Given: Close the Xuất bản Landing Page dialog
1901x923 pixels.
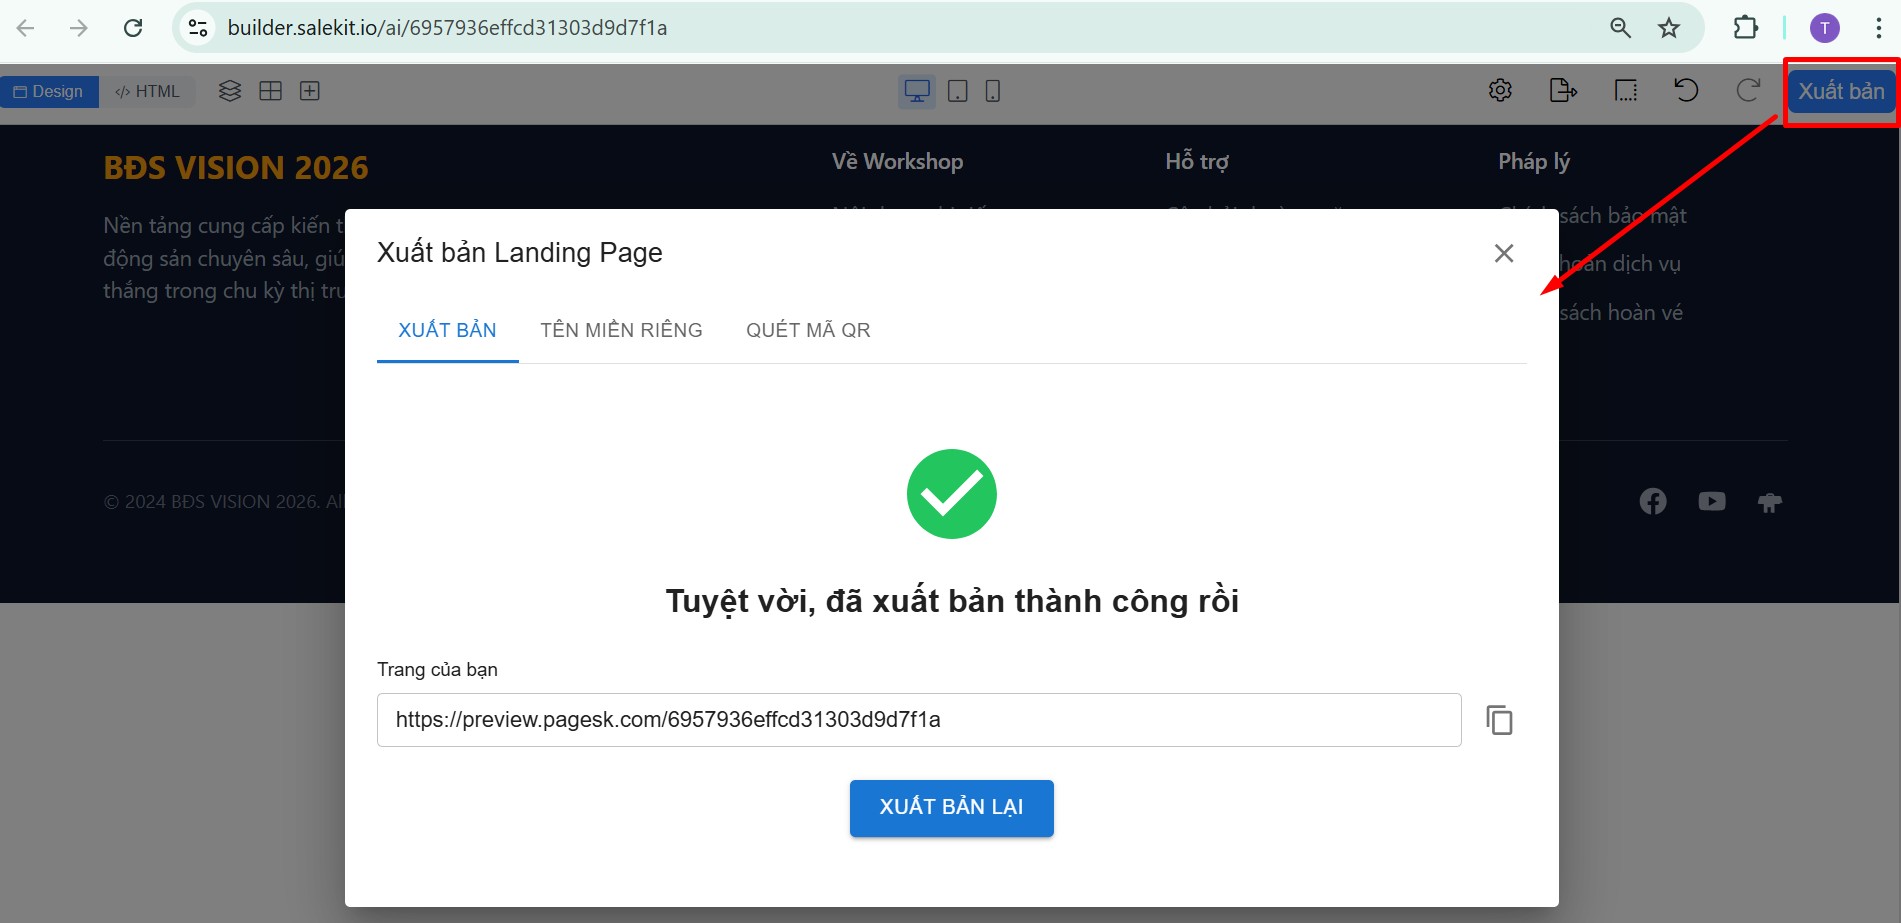Looking at the screenshot, I should click(1503, 254).
